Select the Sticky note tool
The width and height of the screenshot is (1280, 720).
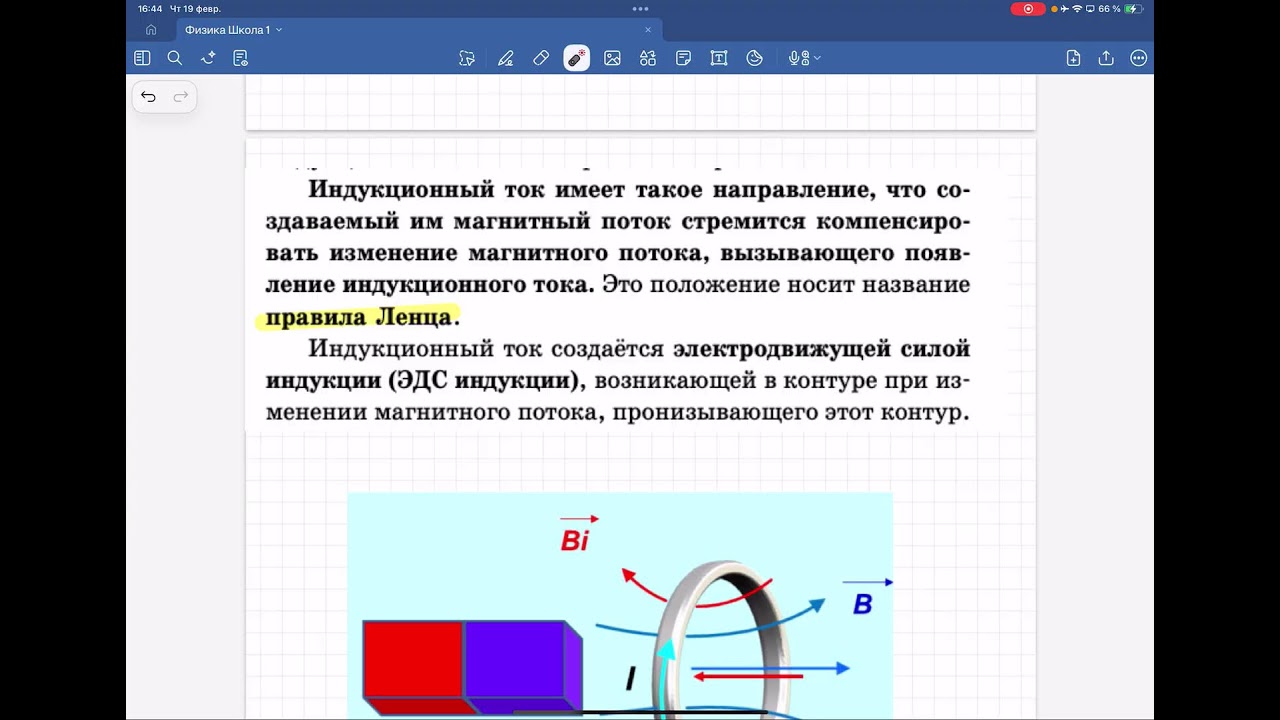pos(683,58)
